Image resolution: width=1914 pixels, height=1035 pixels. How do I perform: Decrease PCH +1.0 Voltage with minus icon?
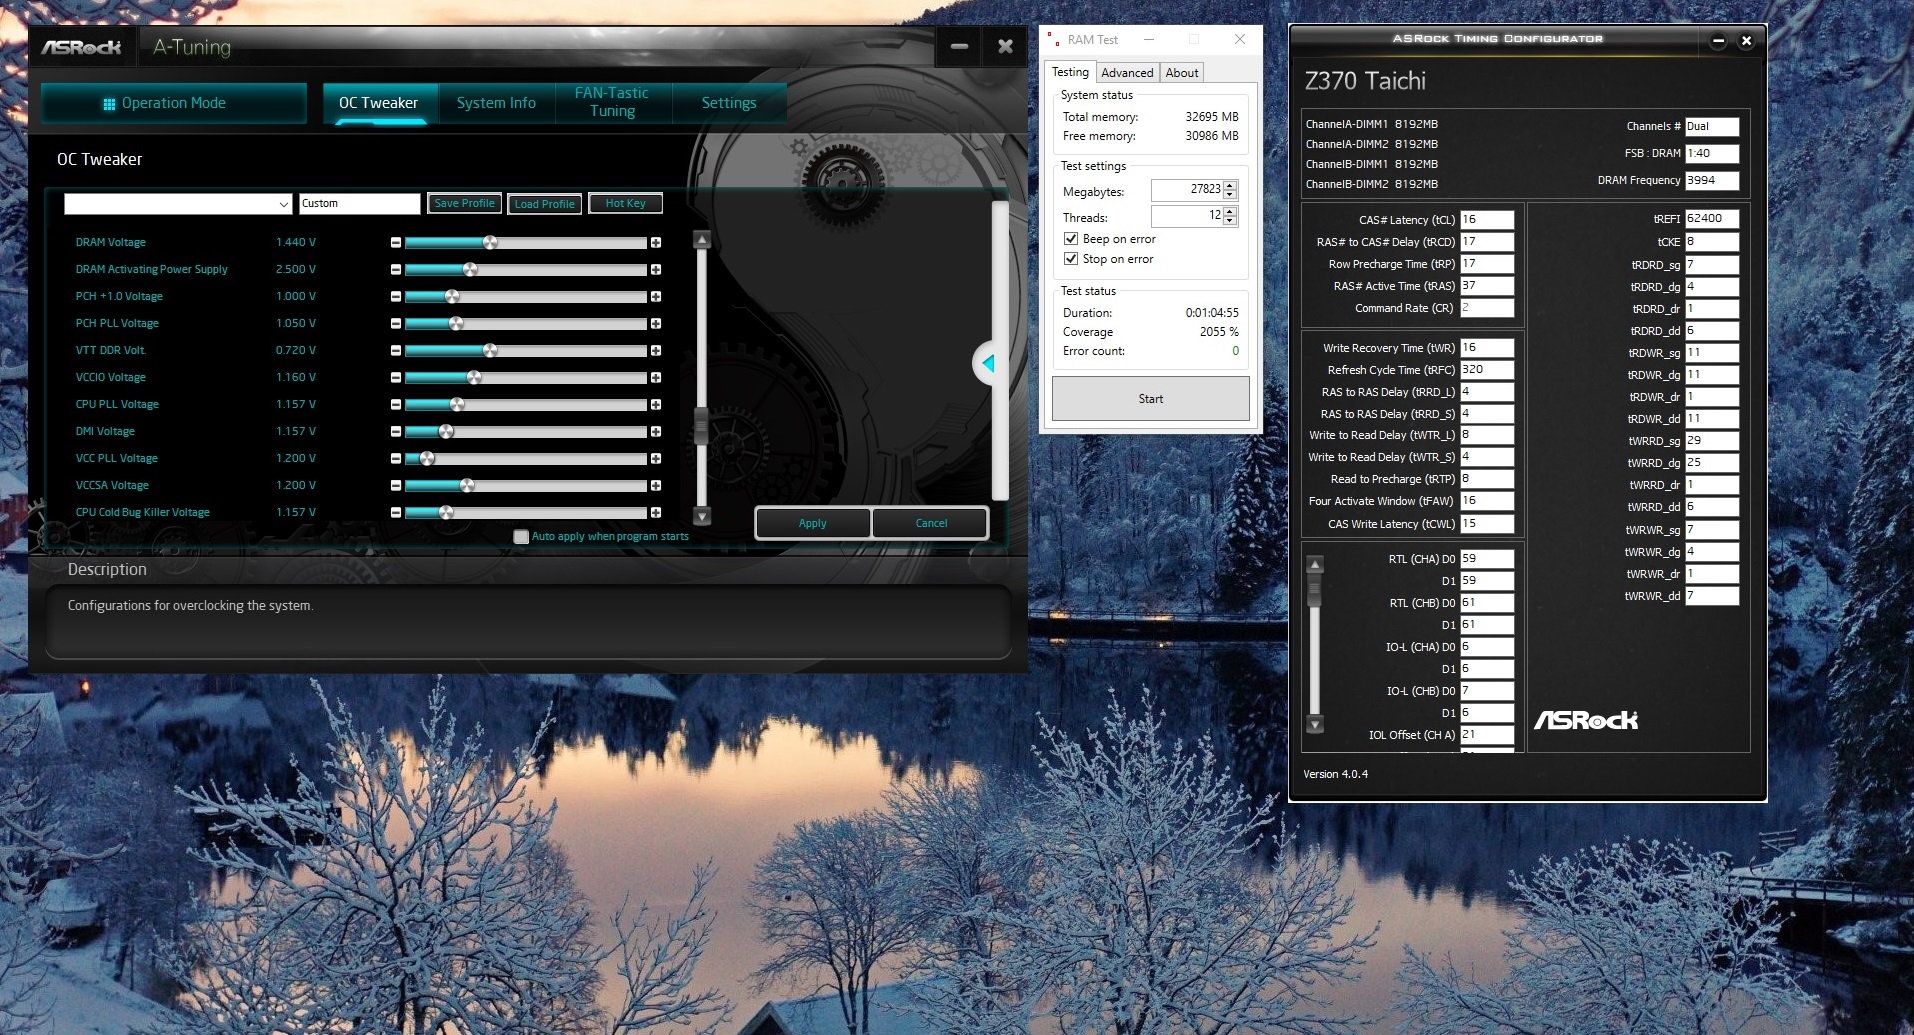click(x=396, y=297)
